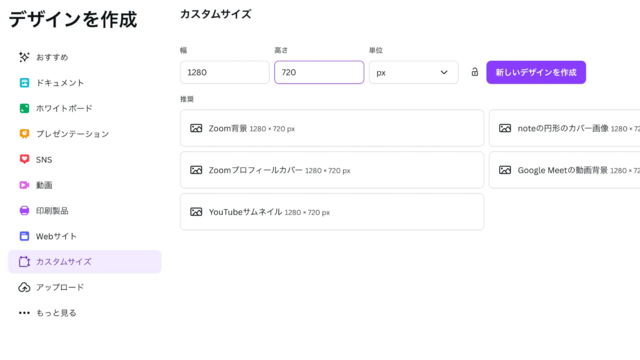Choose the noteの円形のカバー画像 preset
Screen dimensions: 640x360
[x=564, y=128]
